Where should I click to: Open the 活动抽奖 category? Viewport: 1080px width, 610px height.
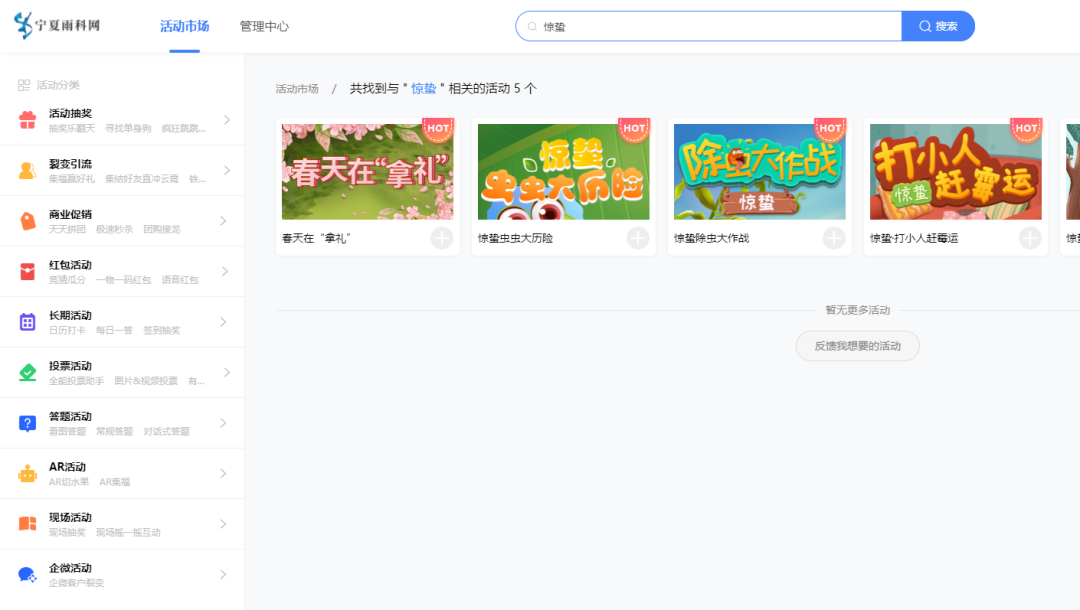tap(122, 120)
